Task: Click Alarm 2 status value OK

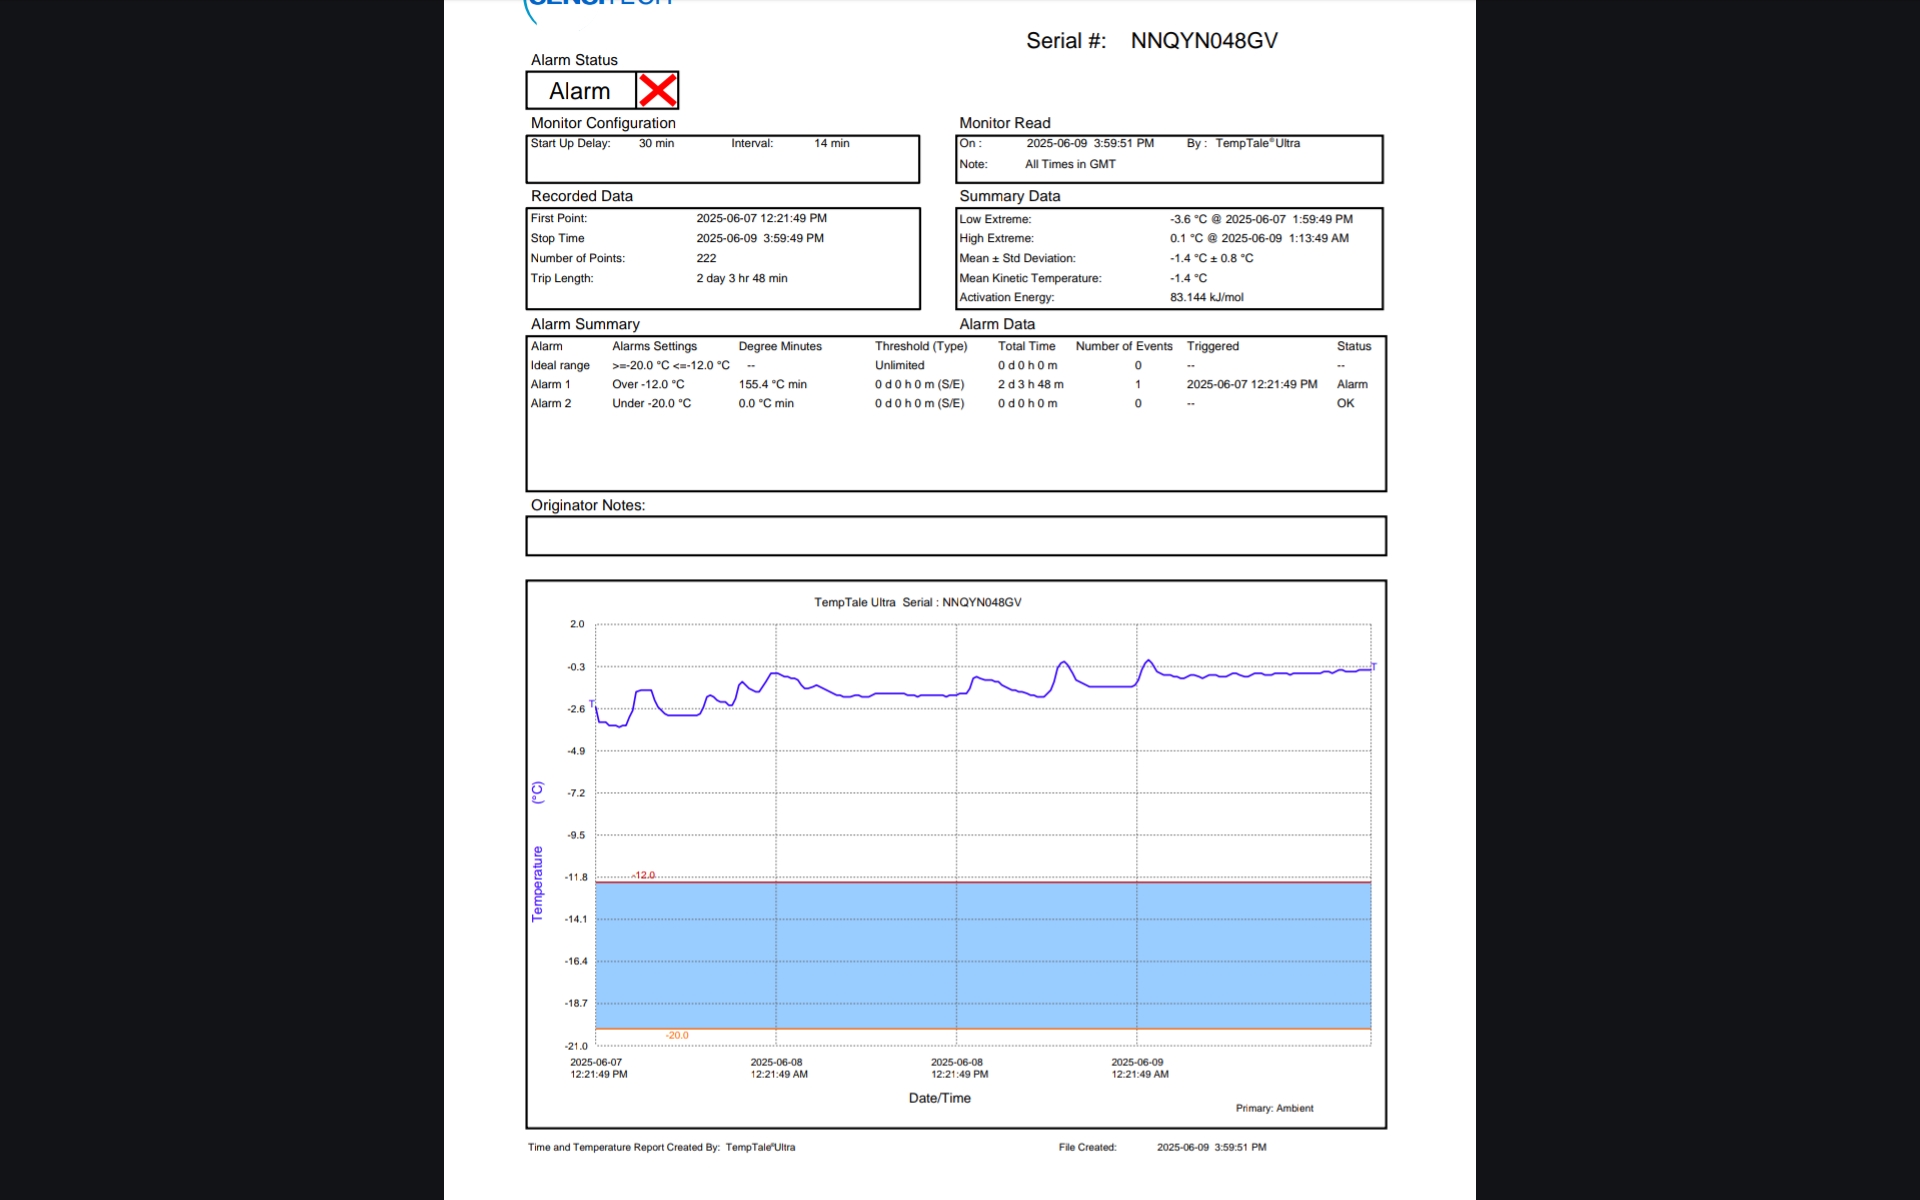Action: (1345, 403)
